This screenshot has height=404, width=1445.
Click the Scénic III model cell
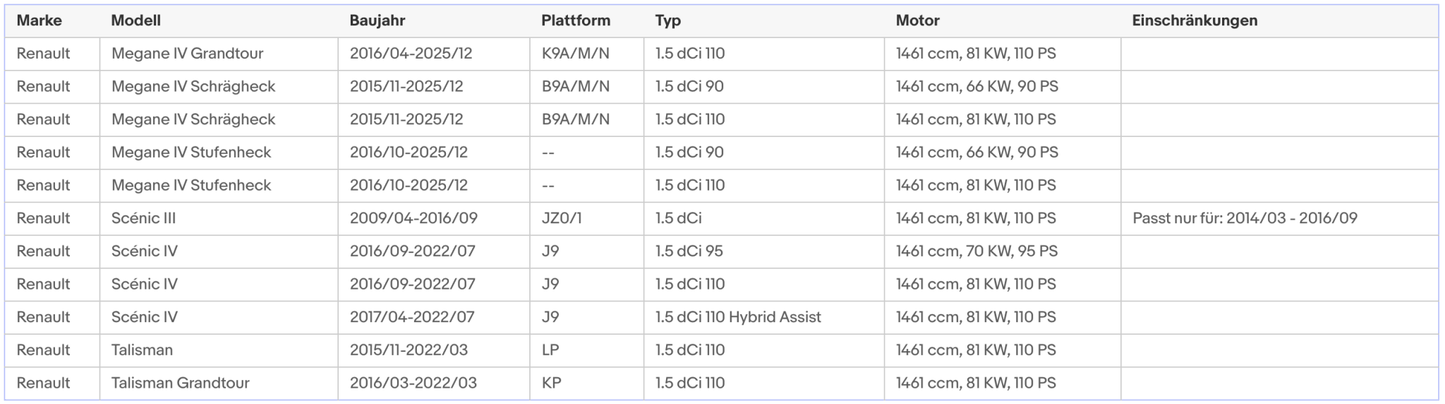[144, 218]
